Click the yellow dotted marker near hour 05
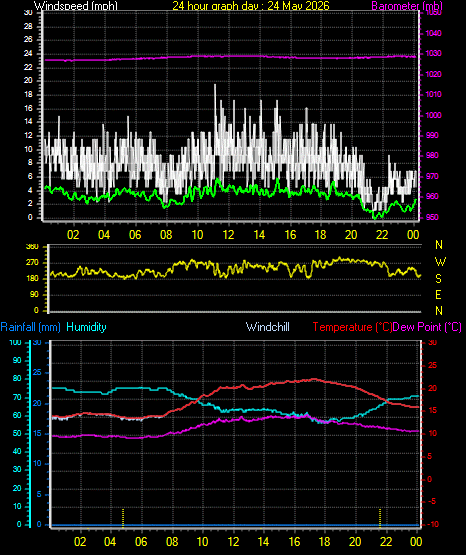This screenshot has height=555, width=466. tap(123, 518)
